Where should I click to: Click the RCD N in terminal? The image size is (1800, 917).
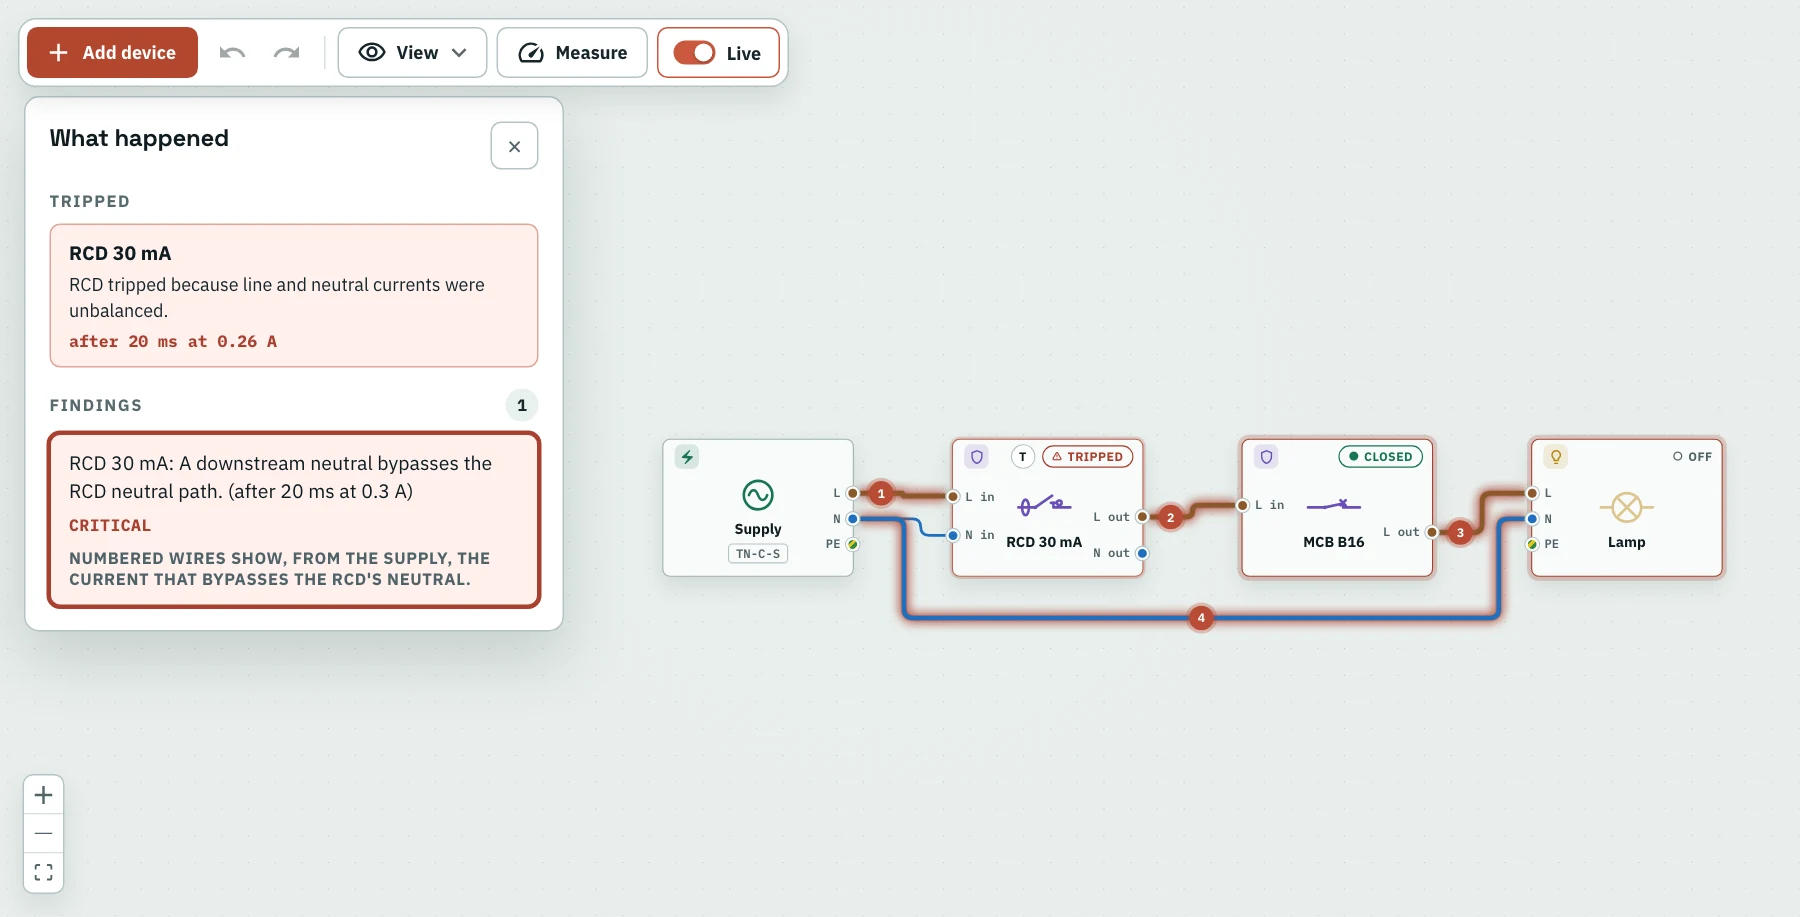953,535
